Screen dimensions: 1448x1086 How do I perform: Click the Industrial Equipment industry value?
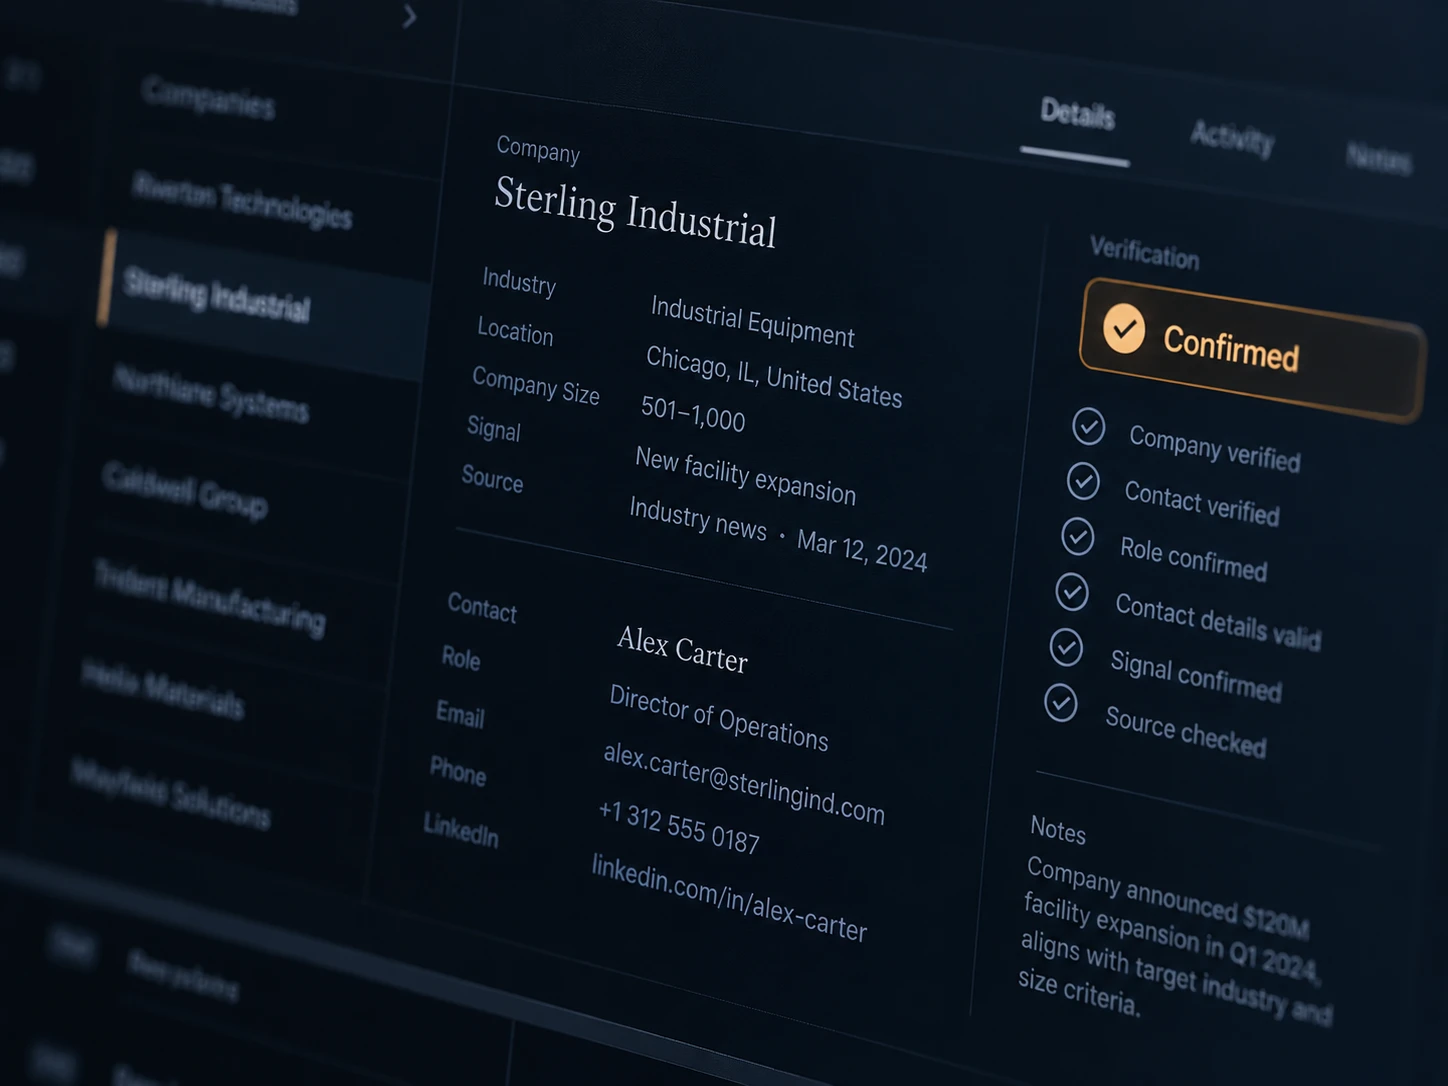753,322
